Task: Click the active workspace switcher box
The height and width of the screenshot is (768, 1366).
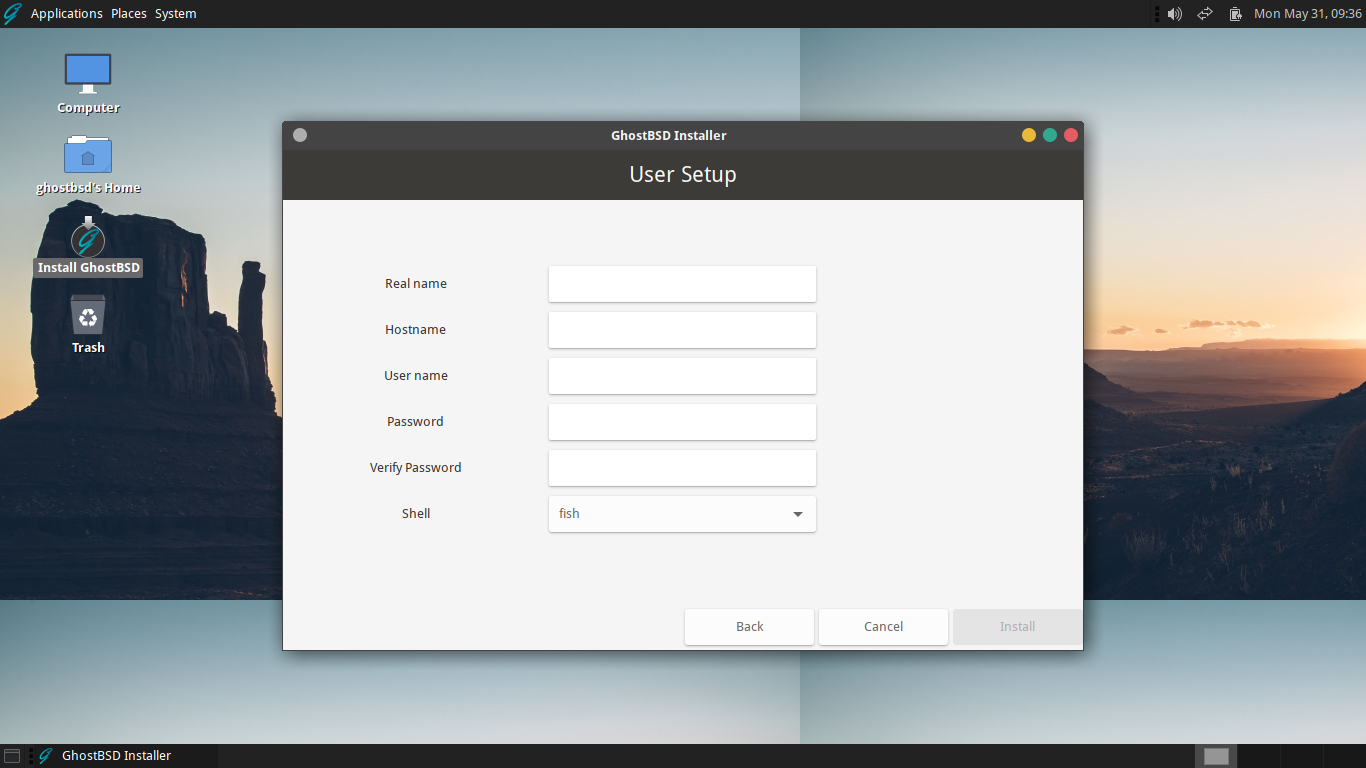Action: pyautogui.click(x=1216, y=756)
